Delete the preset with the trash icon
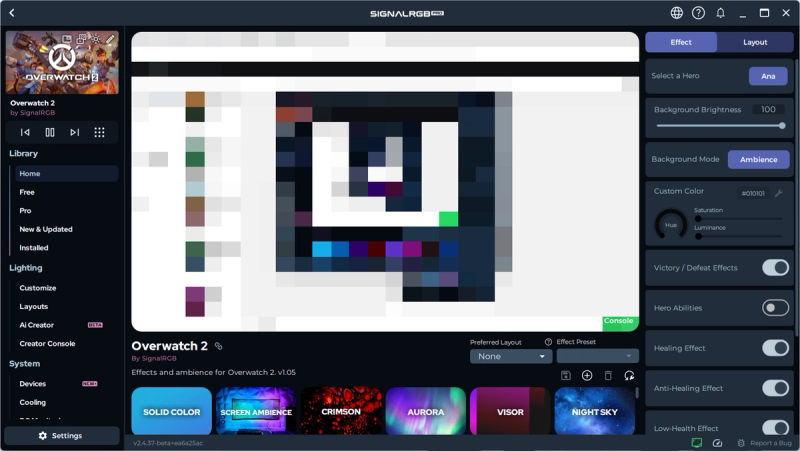The width and height of the screenshot is (800, 451). coord(608,375)
